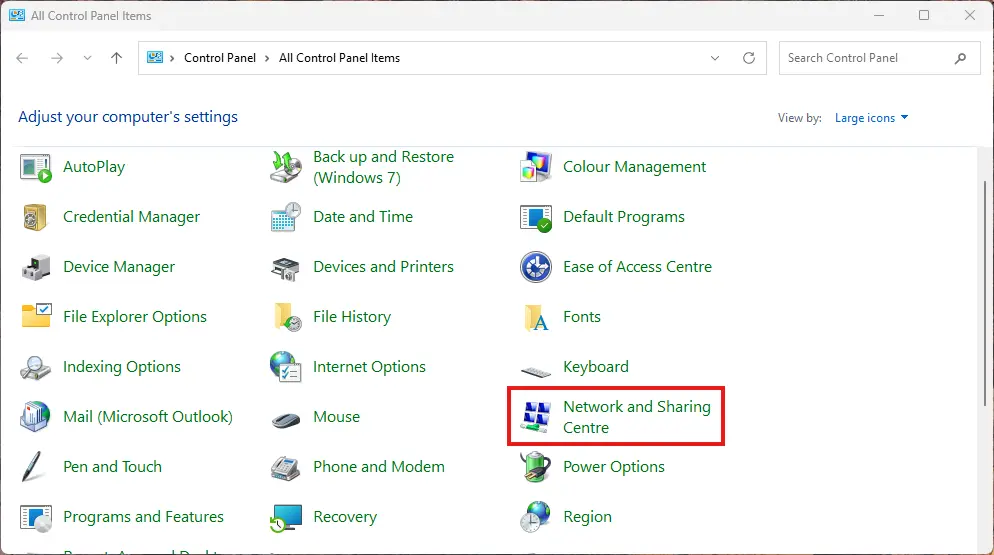Open the Keyboard link text
Viewport: 994px width, 555px height.
pyautogui.click(x=596, y=367)
